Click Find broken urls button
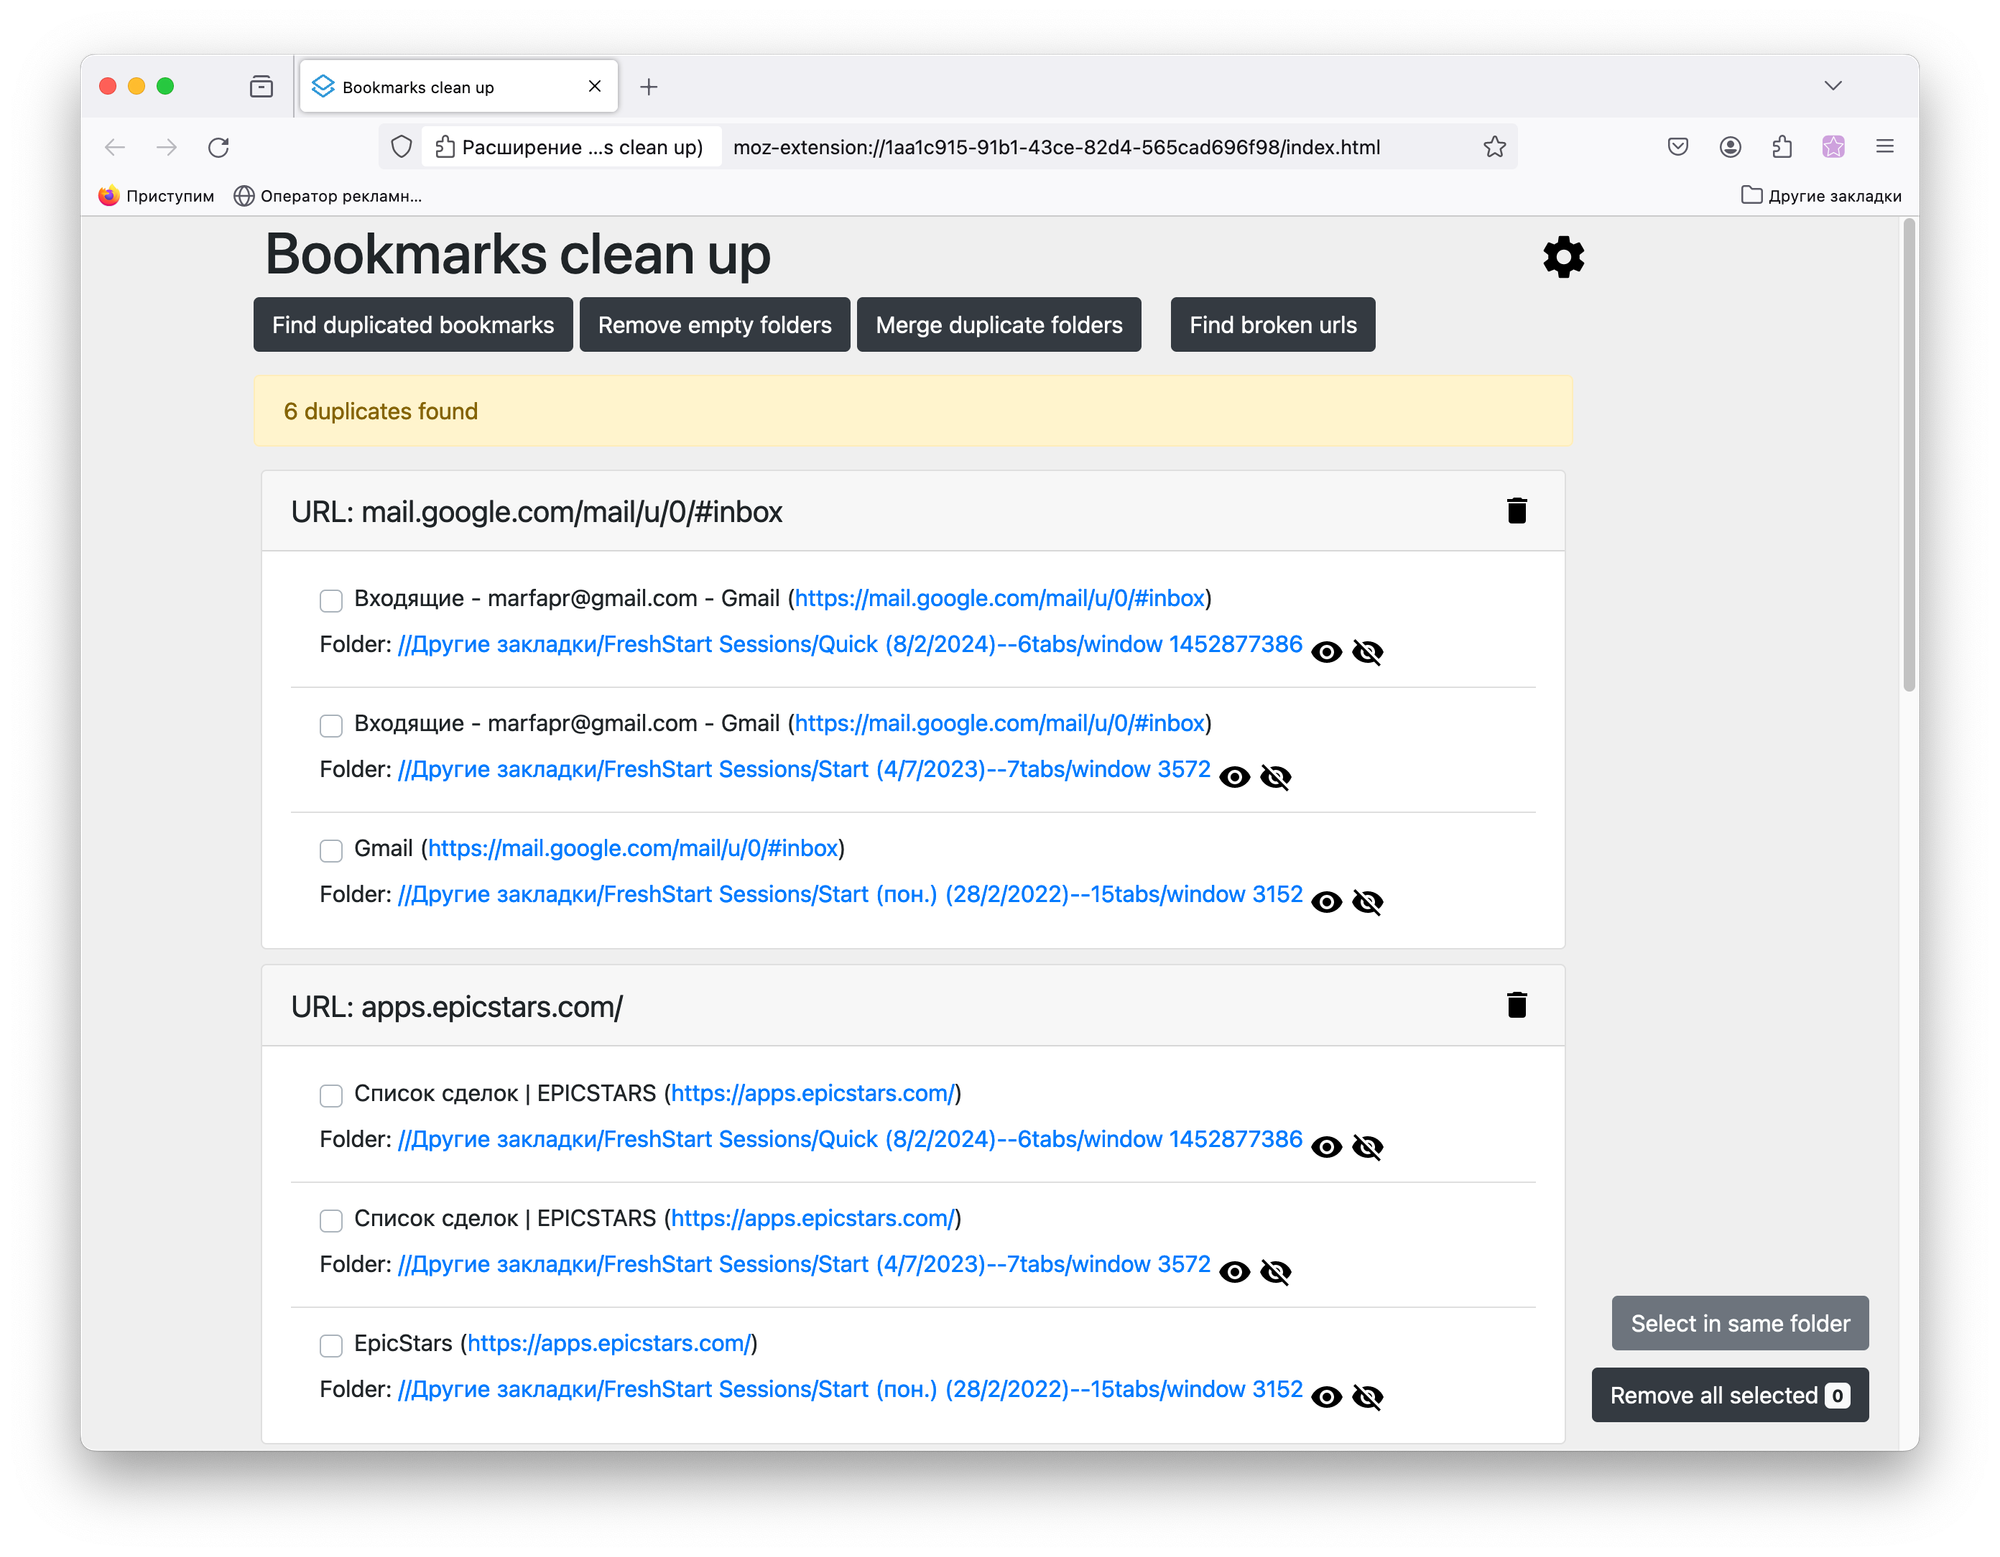Screen dimensions: 2000x1557 (x=1272, y=325)
